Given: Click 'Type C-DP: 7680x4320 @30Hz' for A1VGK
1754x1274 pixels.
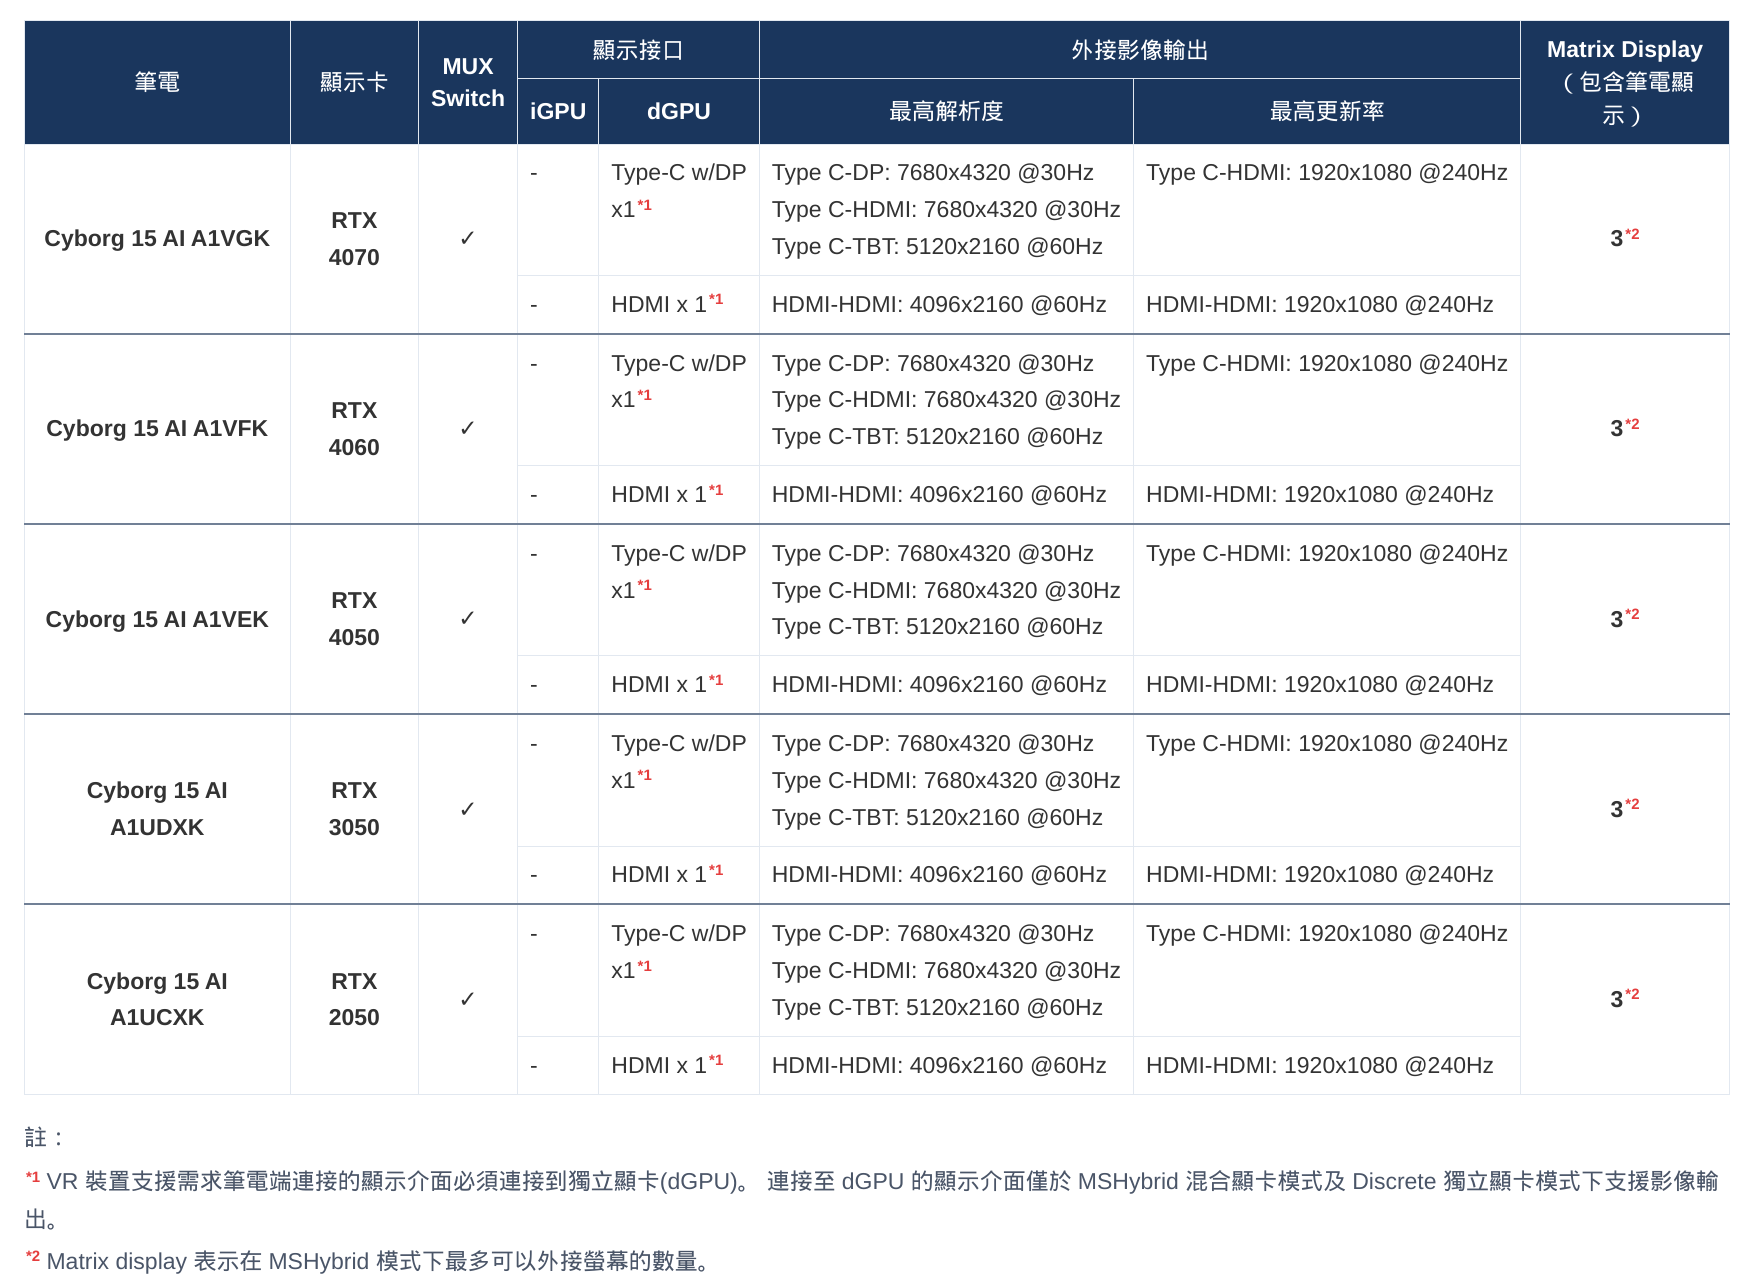Looking at the screenshot, I should tap(933, 172).
